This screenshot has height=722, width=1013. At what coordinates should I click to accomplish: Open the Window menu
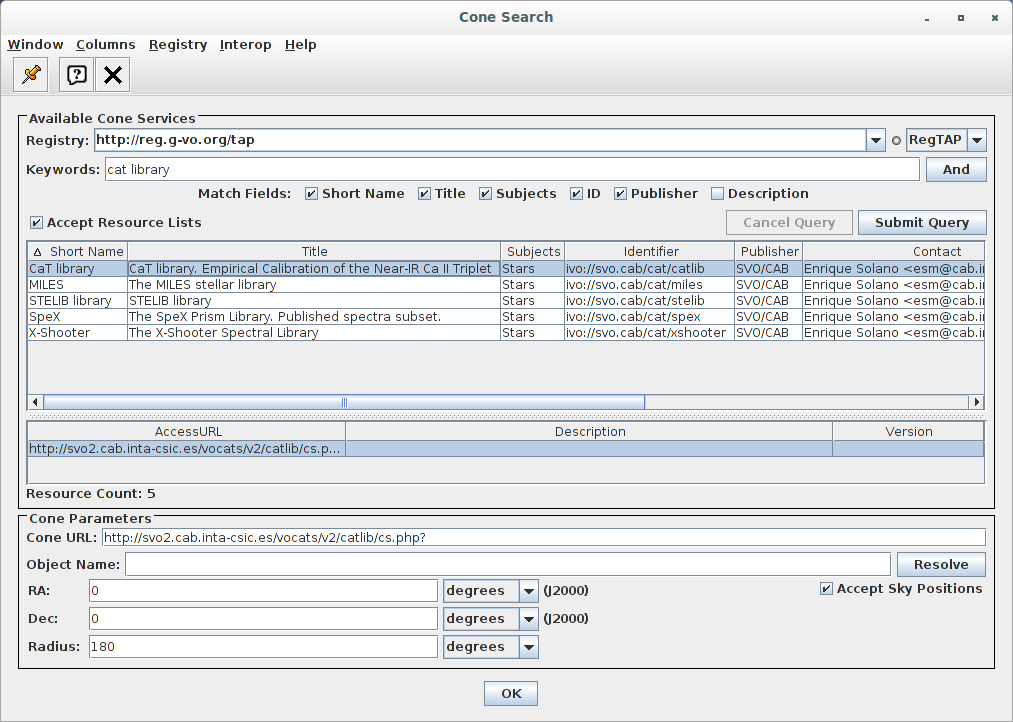click(36, 45)
